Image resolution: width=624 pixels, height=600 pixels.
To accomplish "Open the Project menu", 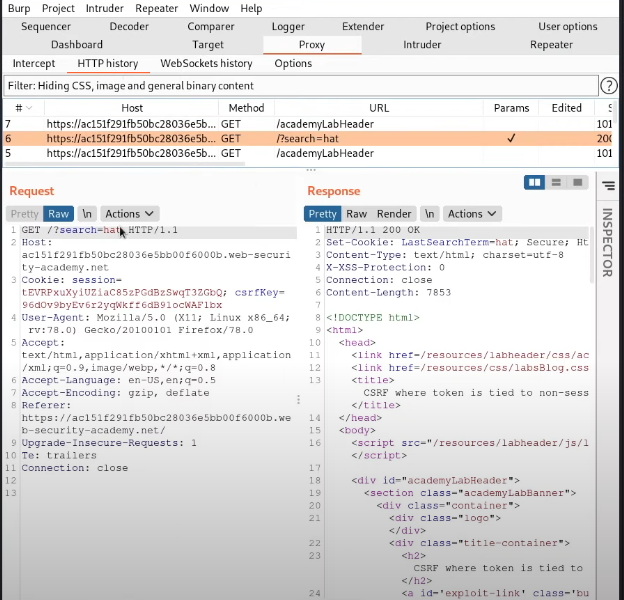I will pos(58,8).
